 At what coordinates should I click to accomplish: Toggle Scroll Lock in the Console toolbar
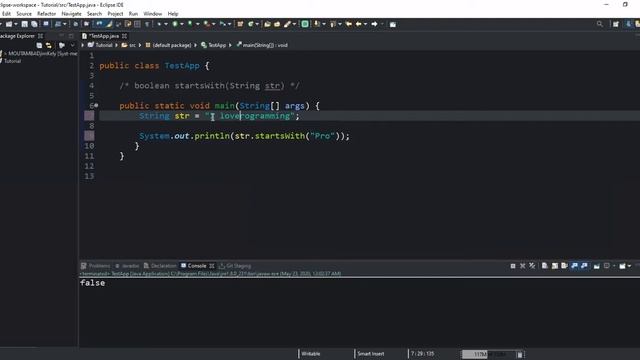point(555,266)
